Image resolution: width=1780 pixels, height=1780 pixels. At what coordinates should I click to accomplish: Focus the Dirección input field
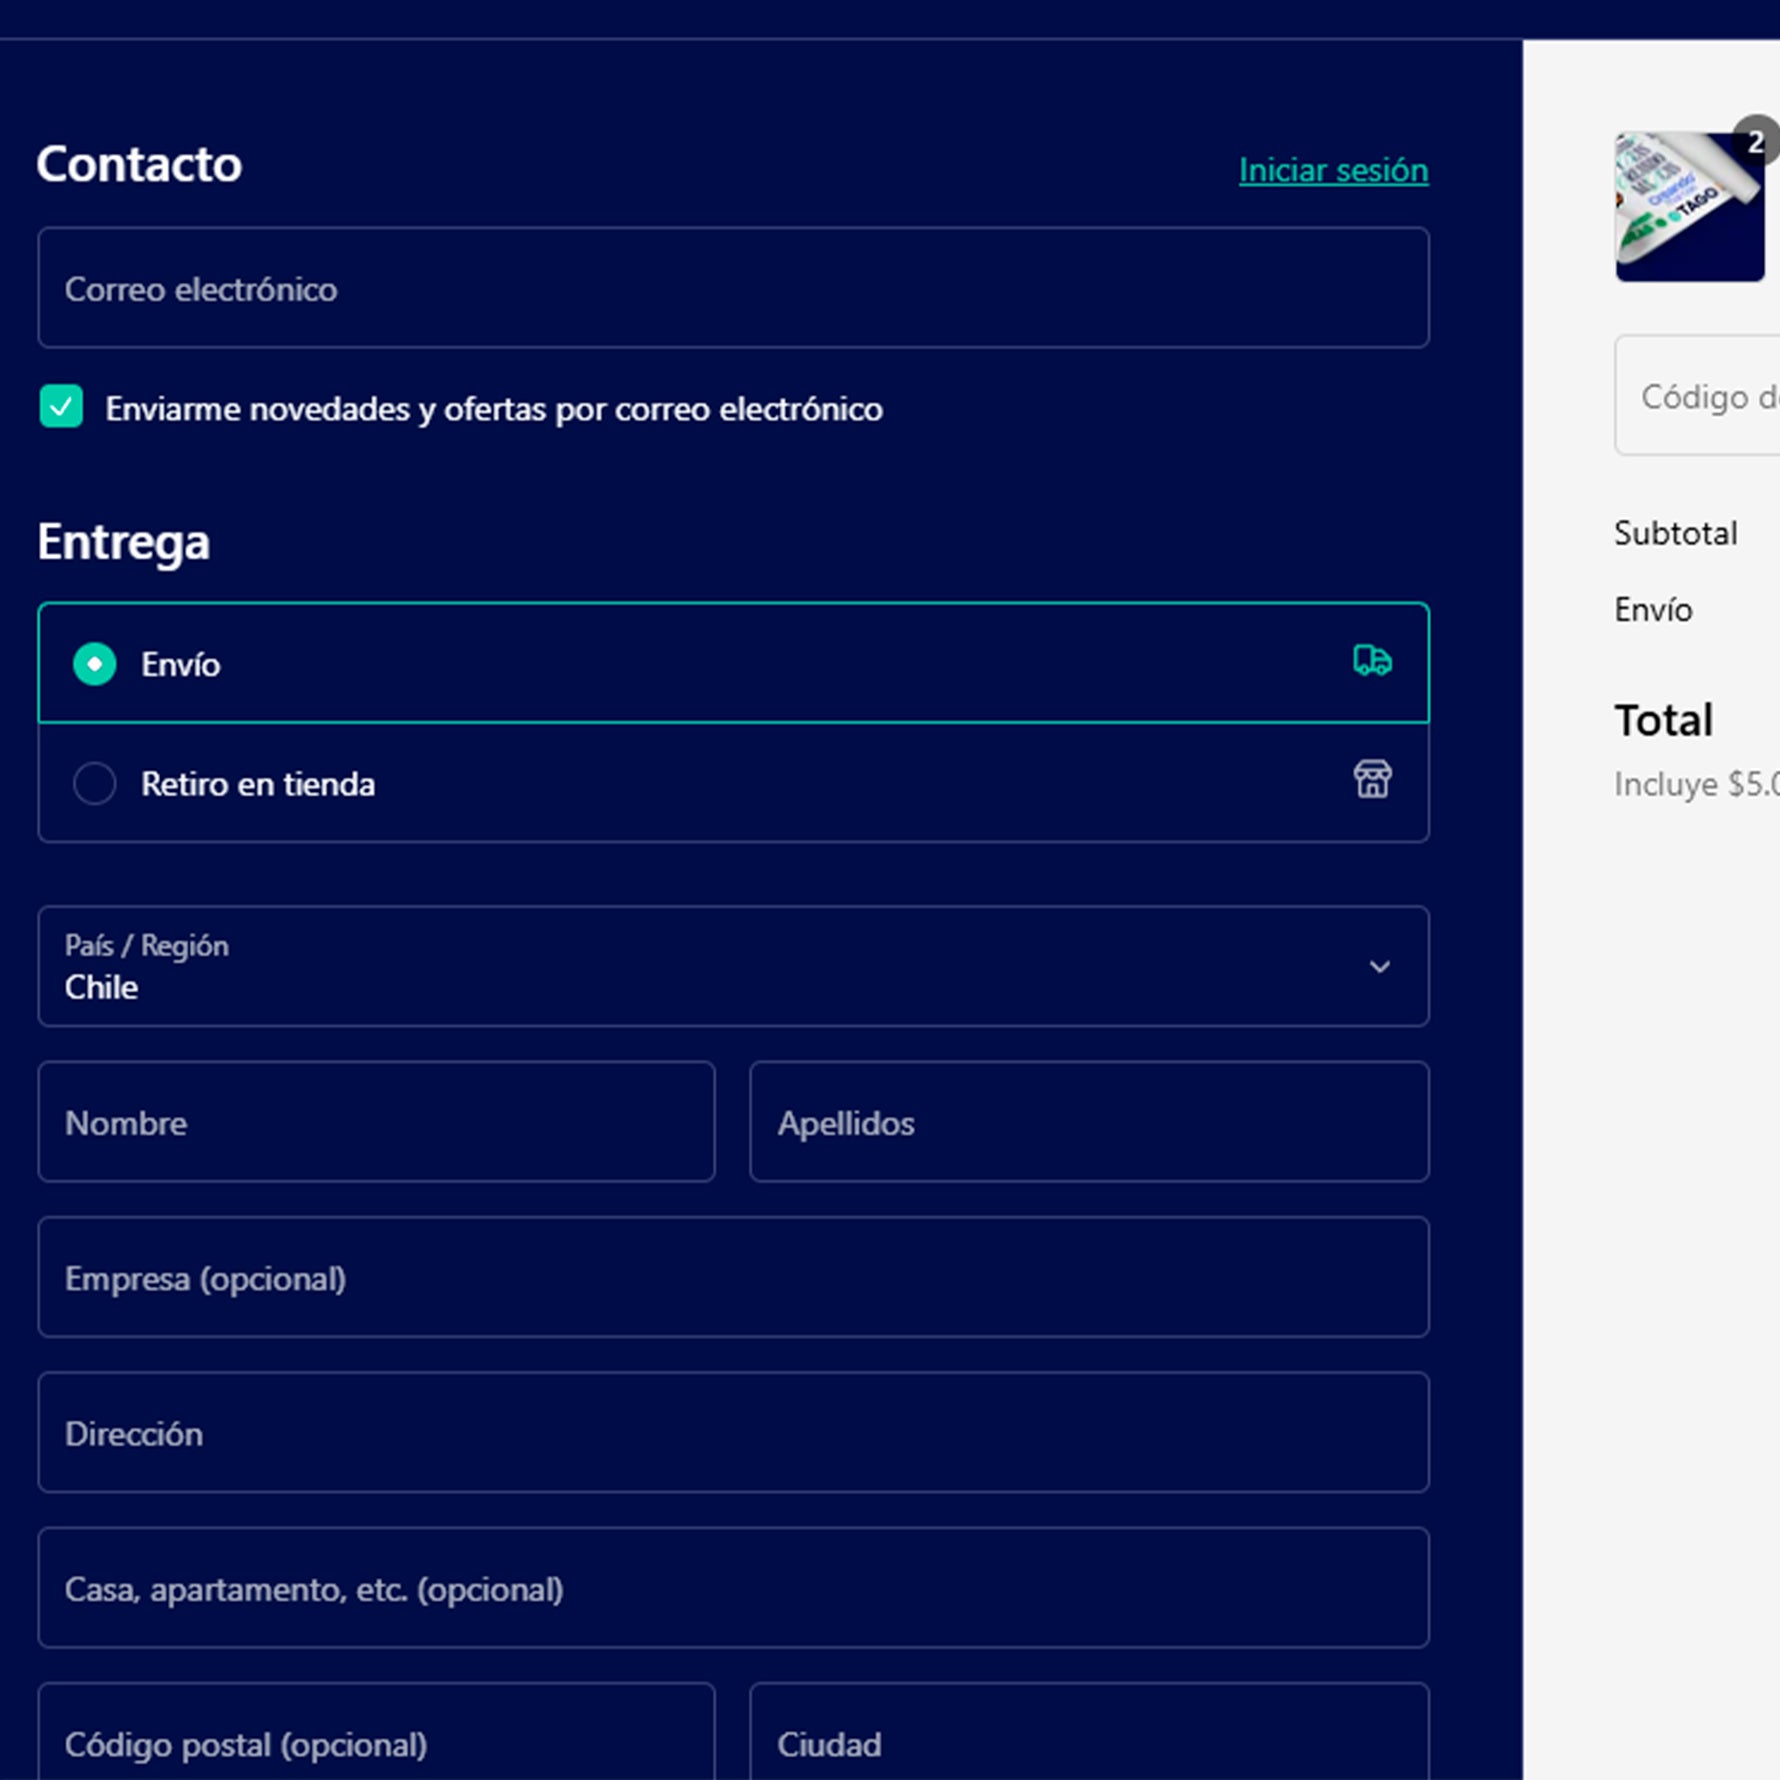732,1432
